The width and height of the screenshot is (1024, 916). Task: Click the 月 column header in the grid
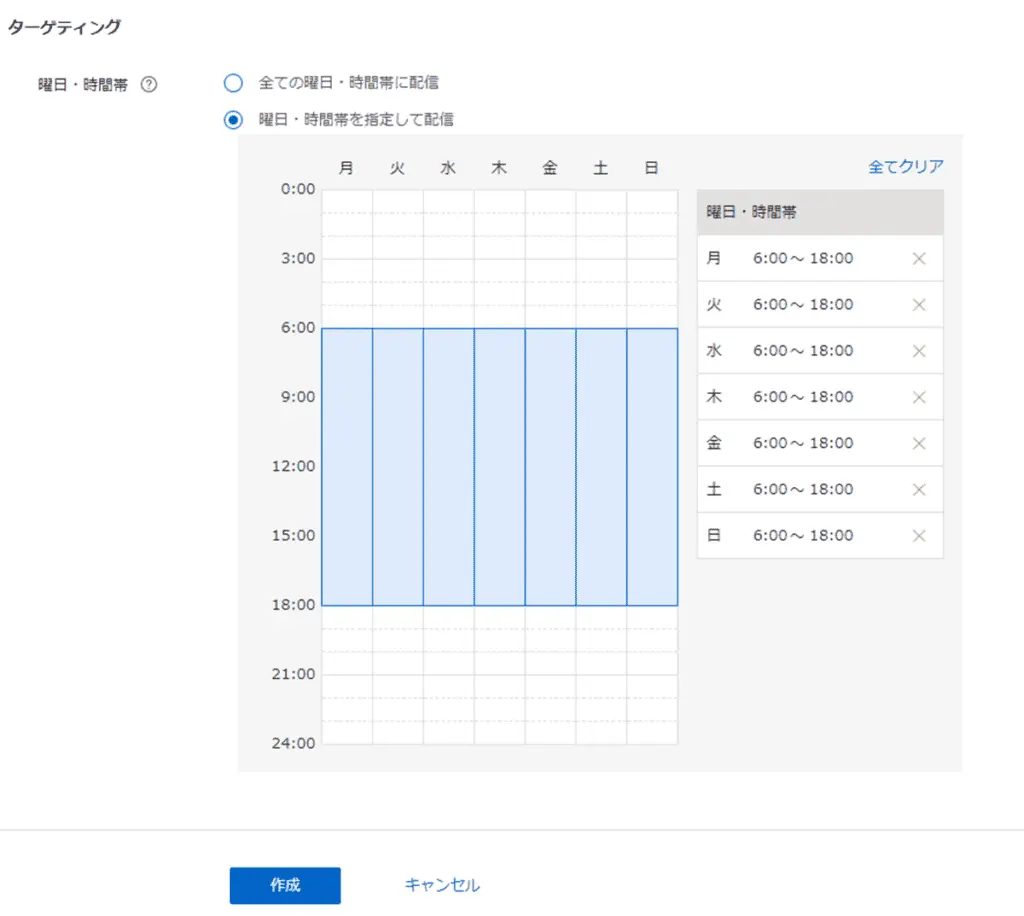pos(347,167)
